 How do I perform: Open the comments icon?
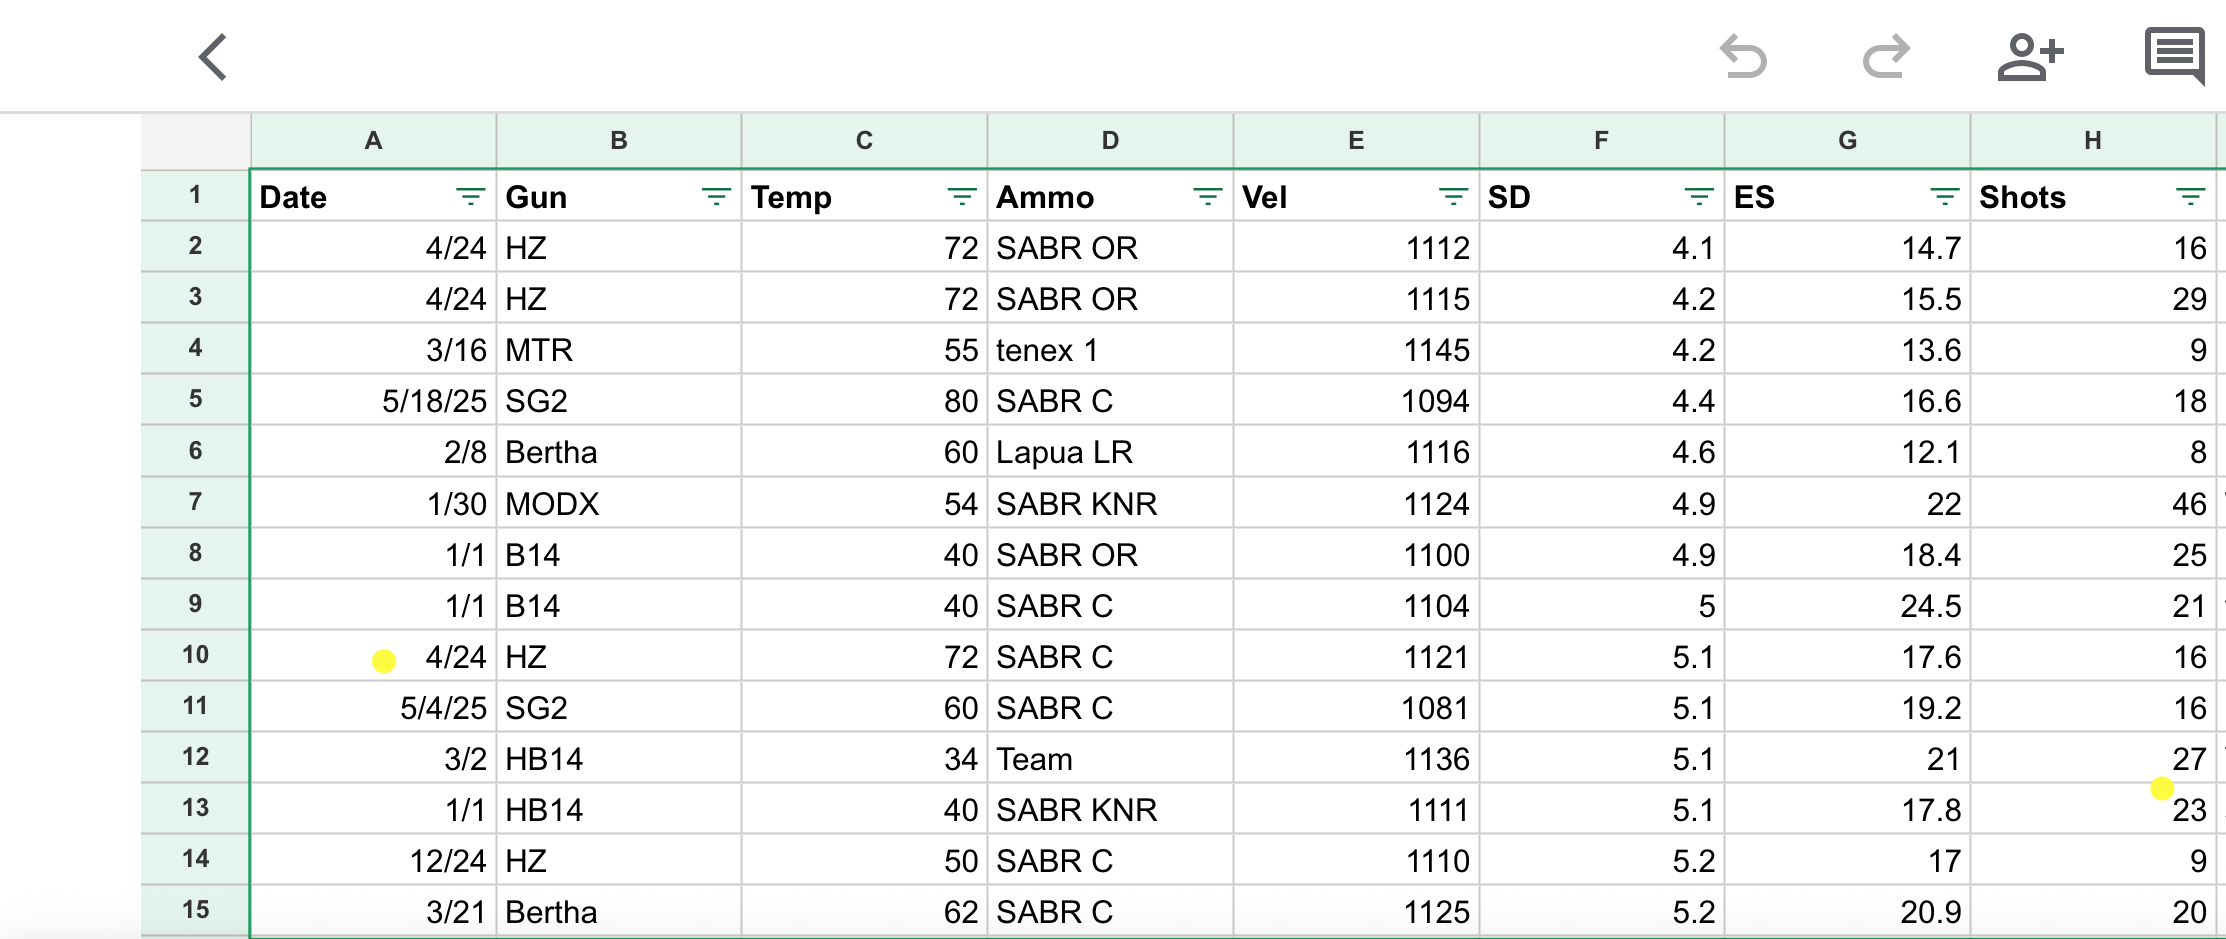coord(2174,55)
